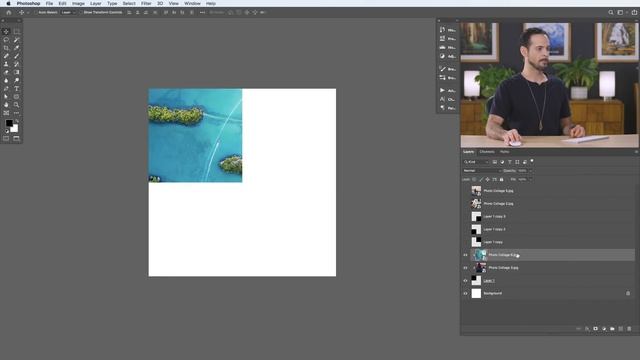Click the Share icon at top right
This screenshot has height=360, width=640.
click(x=634, y=12)
